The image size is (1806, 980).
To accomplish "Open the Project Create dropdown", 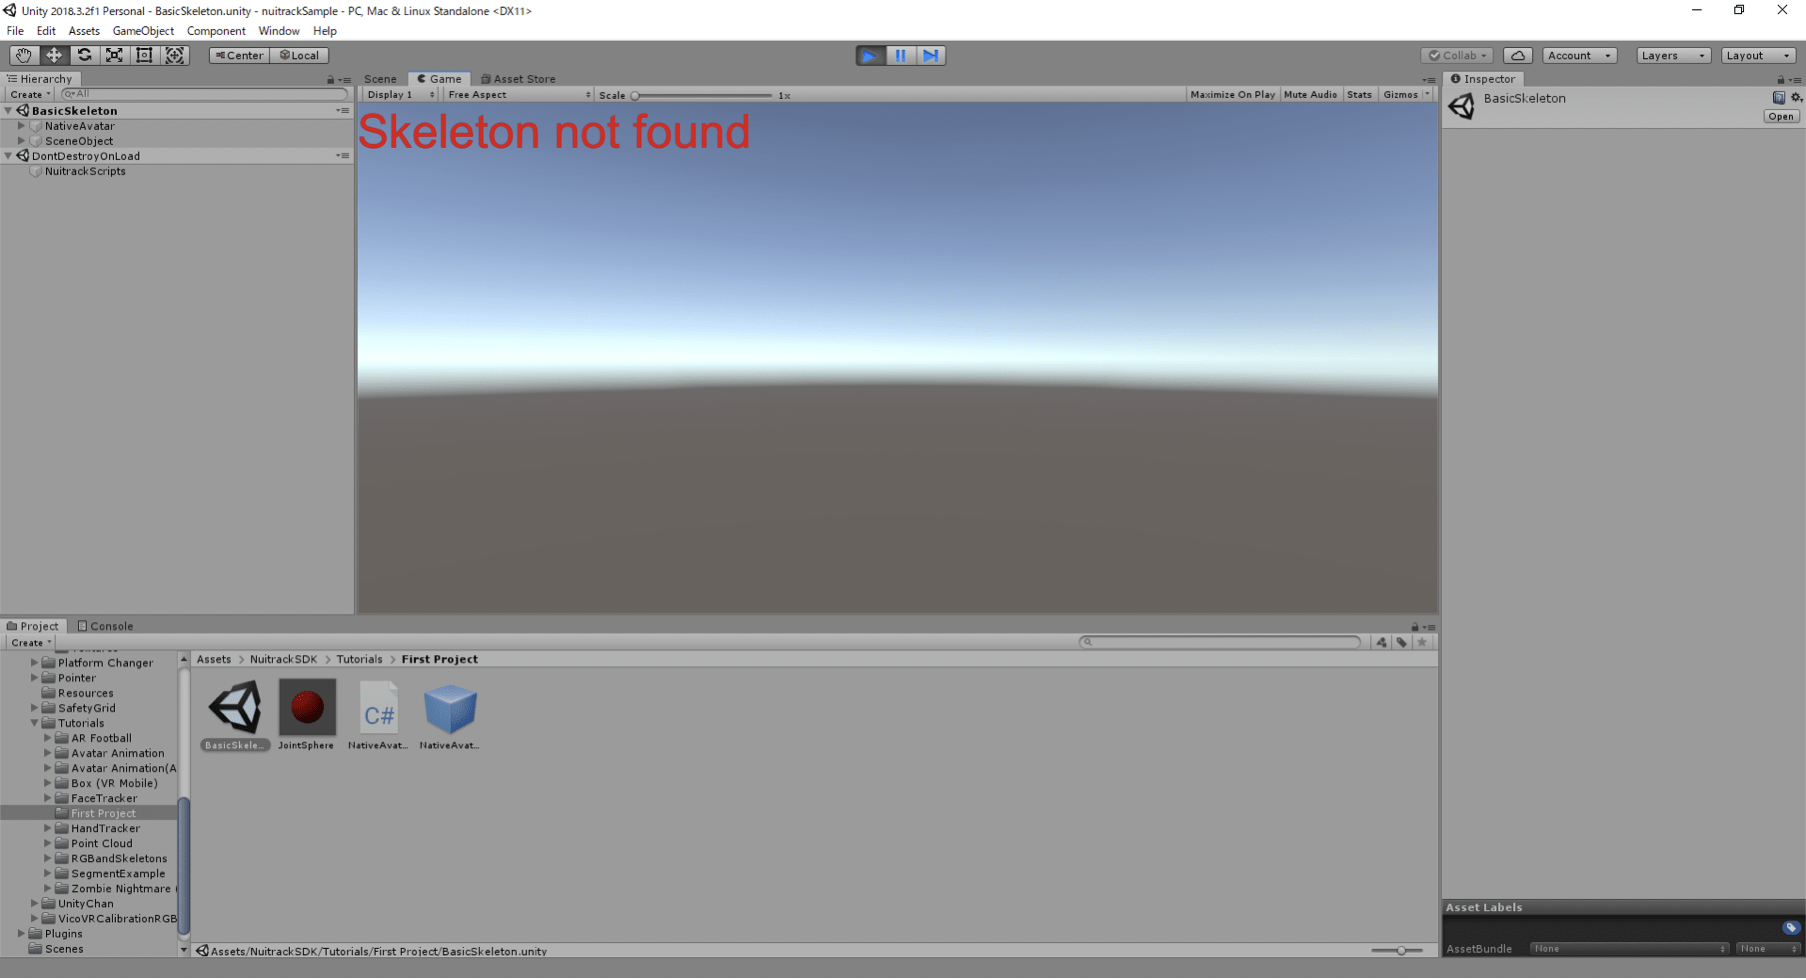I will pyautogui.click(x=31, y=643).
